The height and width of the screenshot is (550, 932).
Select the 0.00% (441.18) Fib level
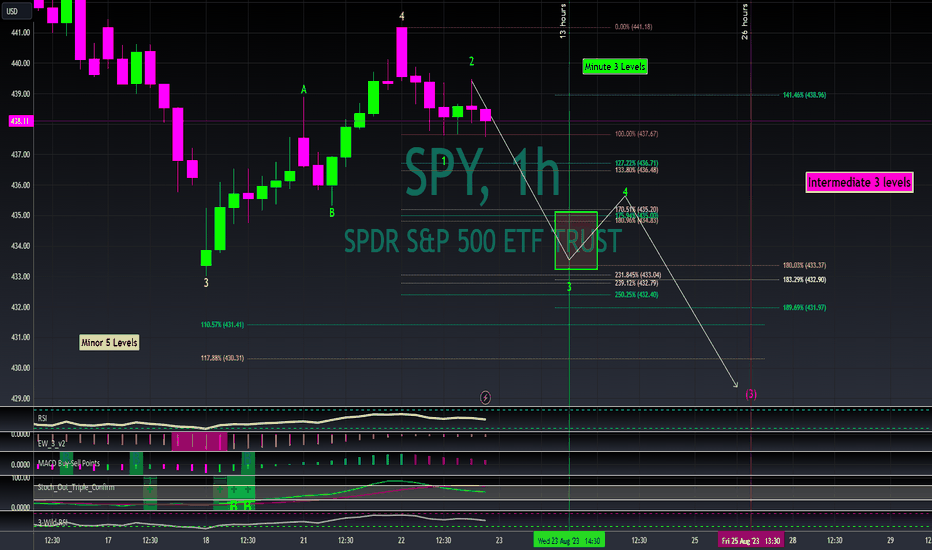tap(633, 27)
